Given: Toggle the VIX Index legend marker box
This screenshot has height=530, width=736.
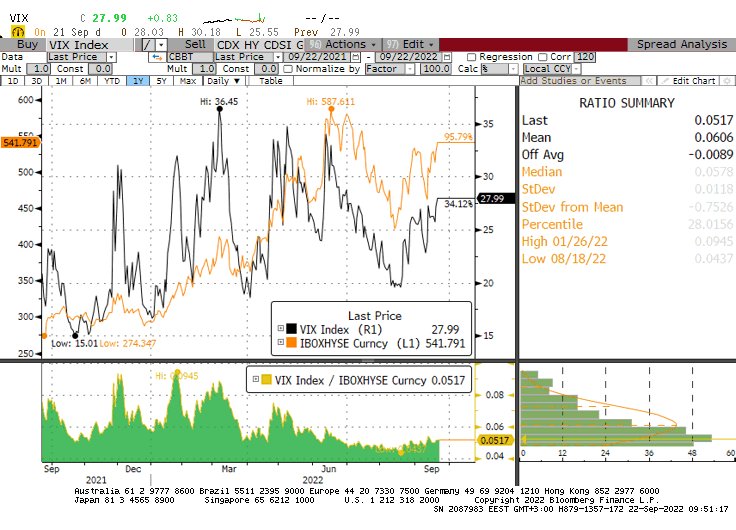Looking at the screenshot, I should [x=281, y=328].
